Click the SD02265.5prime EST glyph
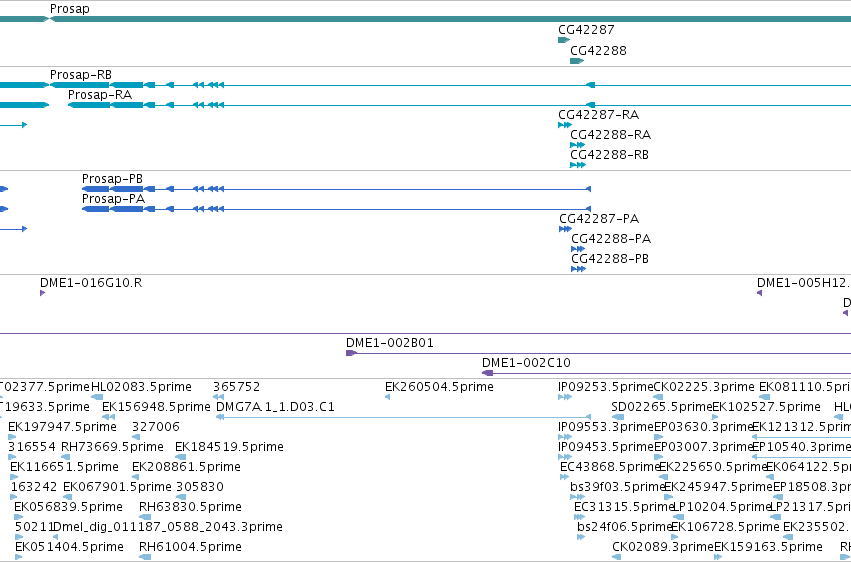 (618, 417)
